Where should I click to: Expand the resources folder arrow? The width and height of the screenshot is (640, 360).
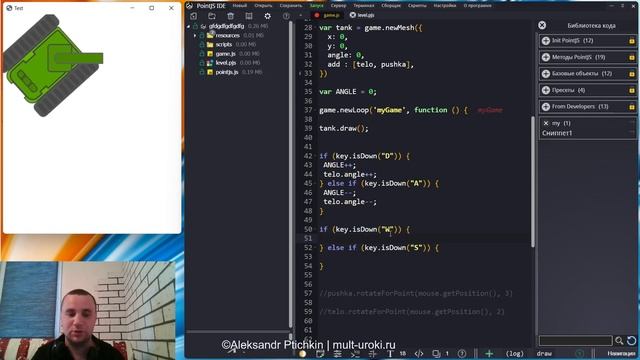195,36
